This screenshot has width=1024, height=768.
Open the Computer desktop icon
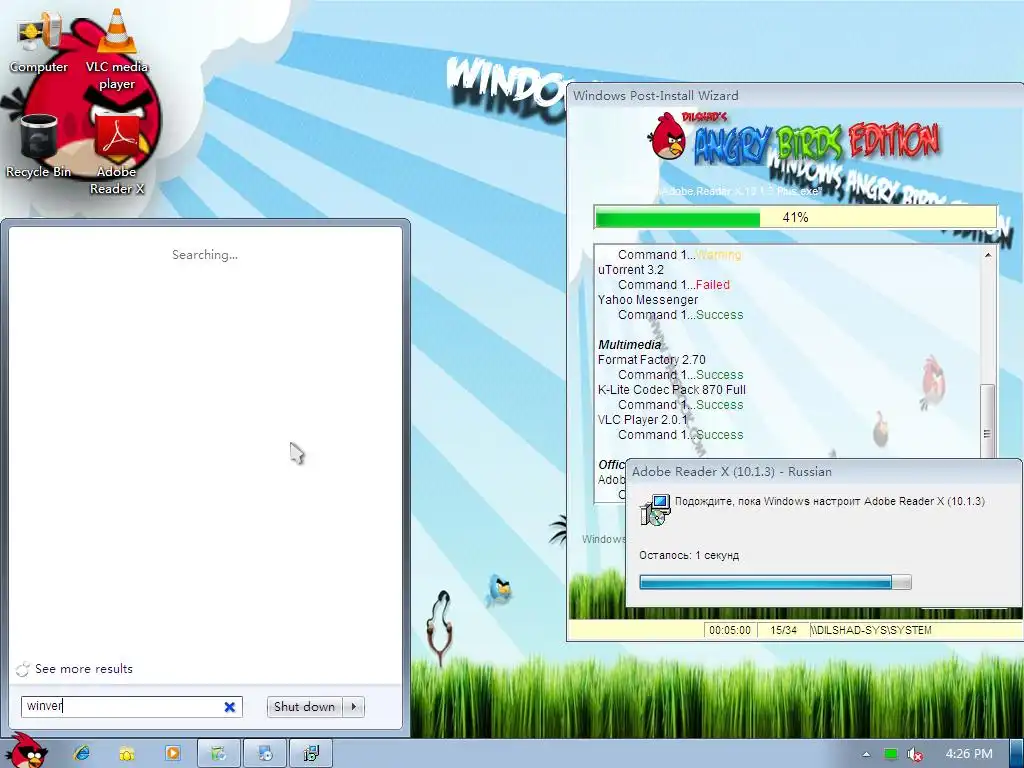point(39,43)
